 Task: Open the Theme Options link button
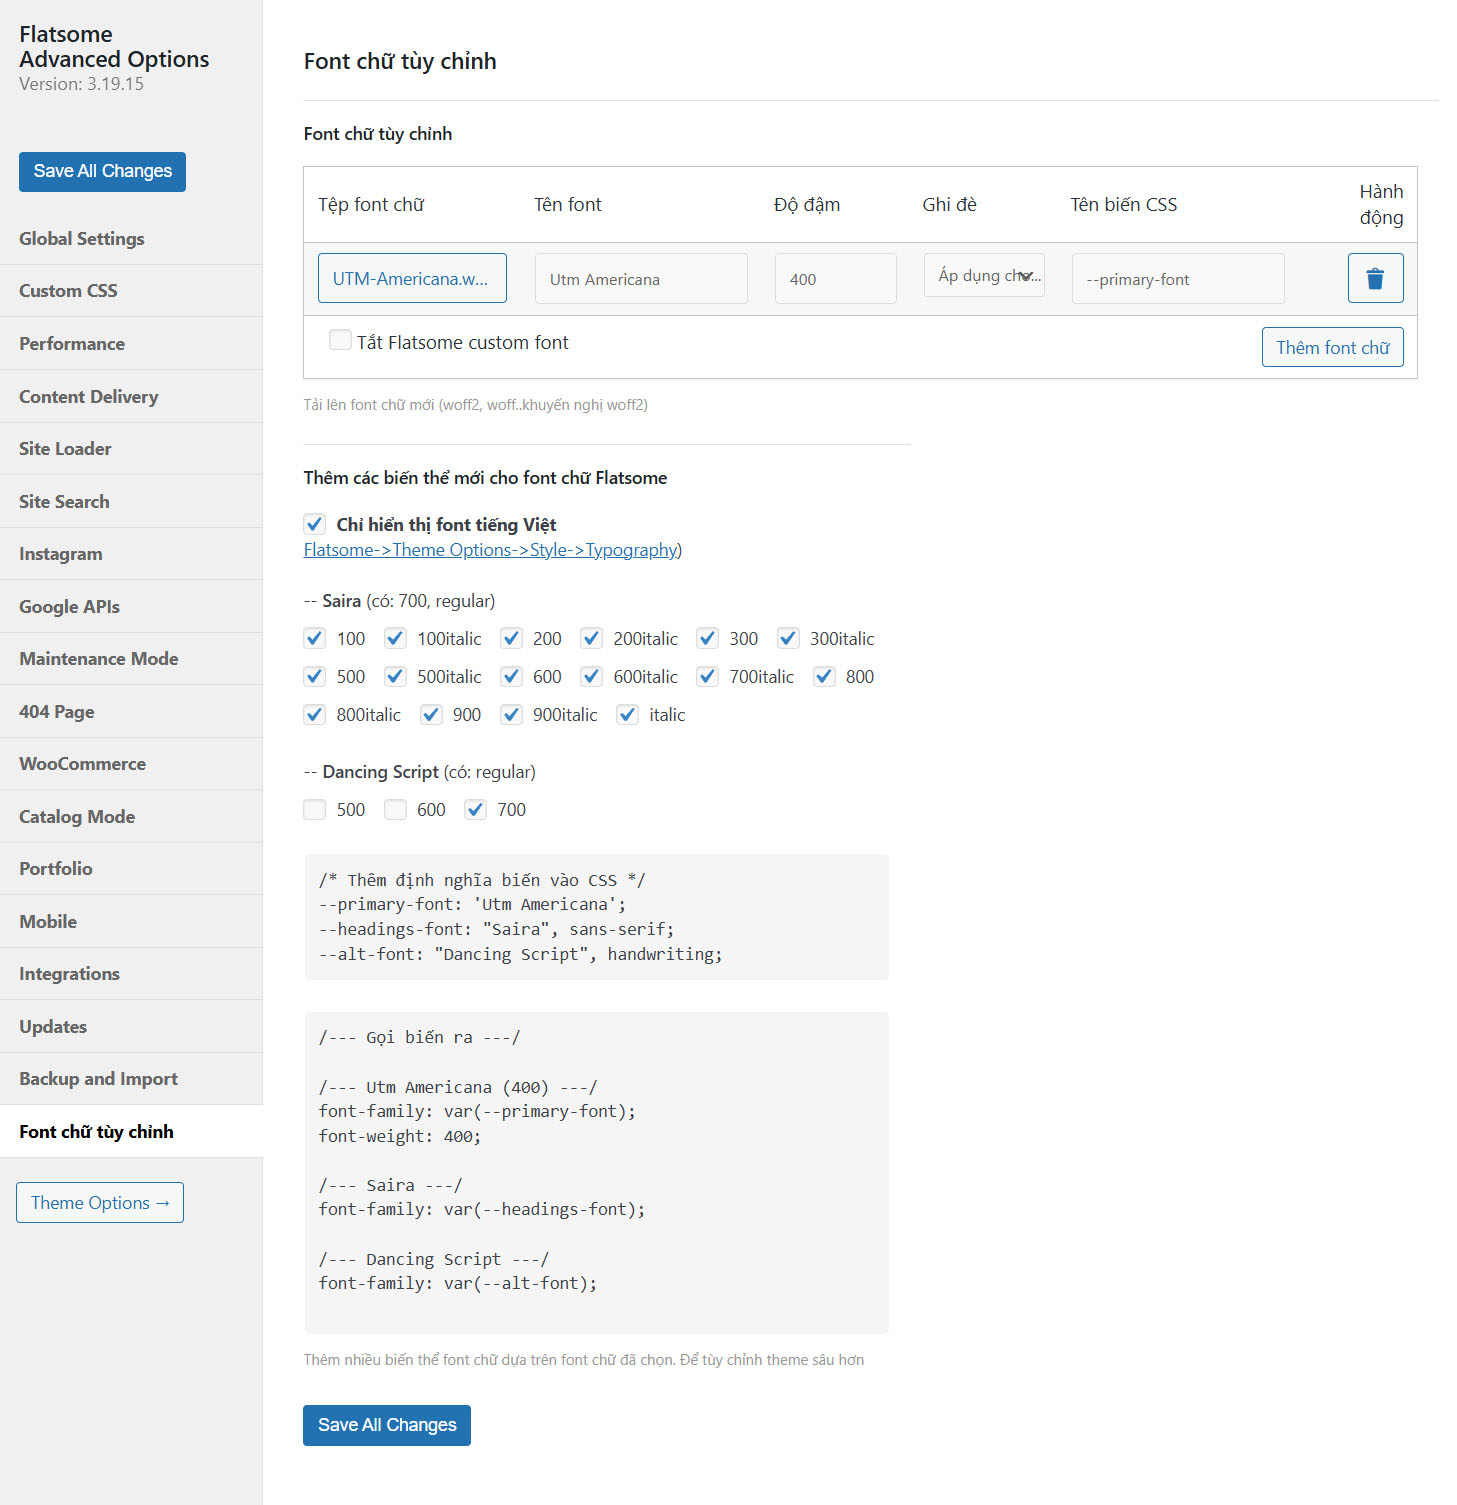pos(100,1202)
